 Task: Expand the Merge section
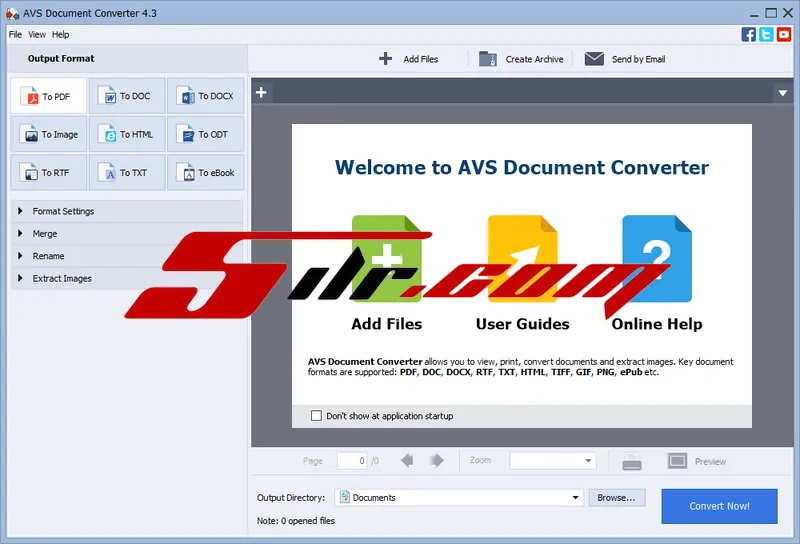click(x=127, y=234)
